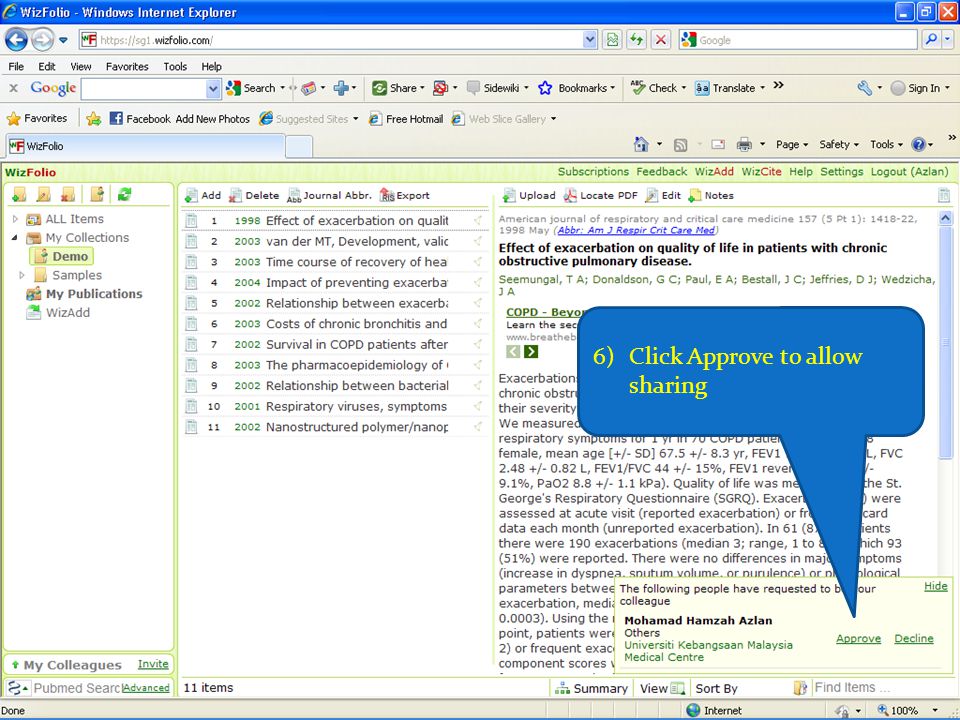Click the Pubmed Search input field
Viewport: 960px width, 720px height.
coord(77,688)
